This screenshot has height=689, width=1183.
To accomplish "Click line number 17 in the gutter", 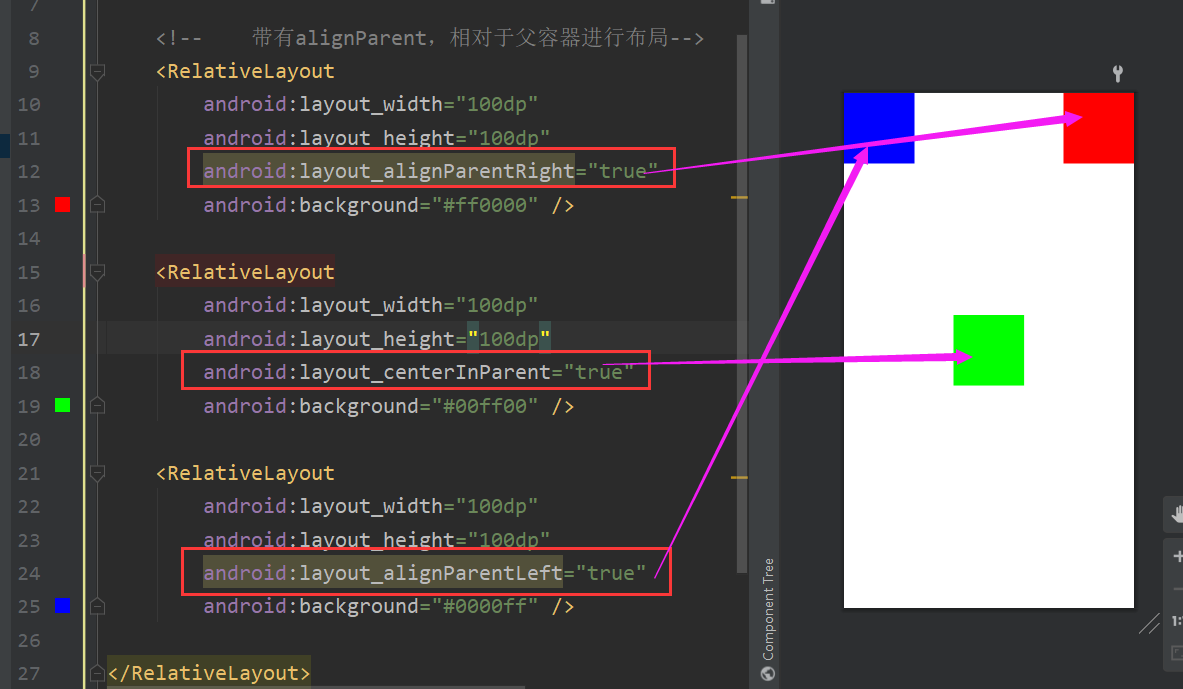I will click(x=29, y=338).
